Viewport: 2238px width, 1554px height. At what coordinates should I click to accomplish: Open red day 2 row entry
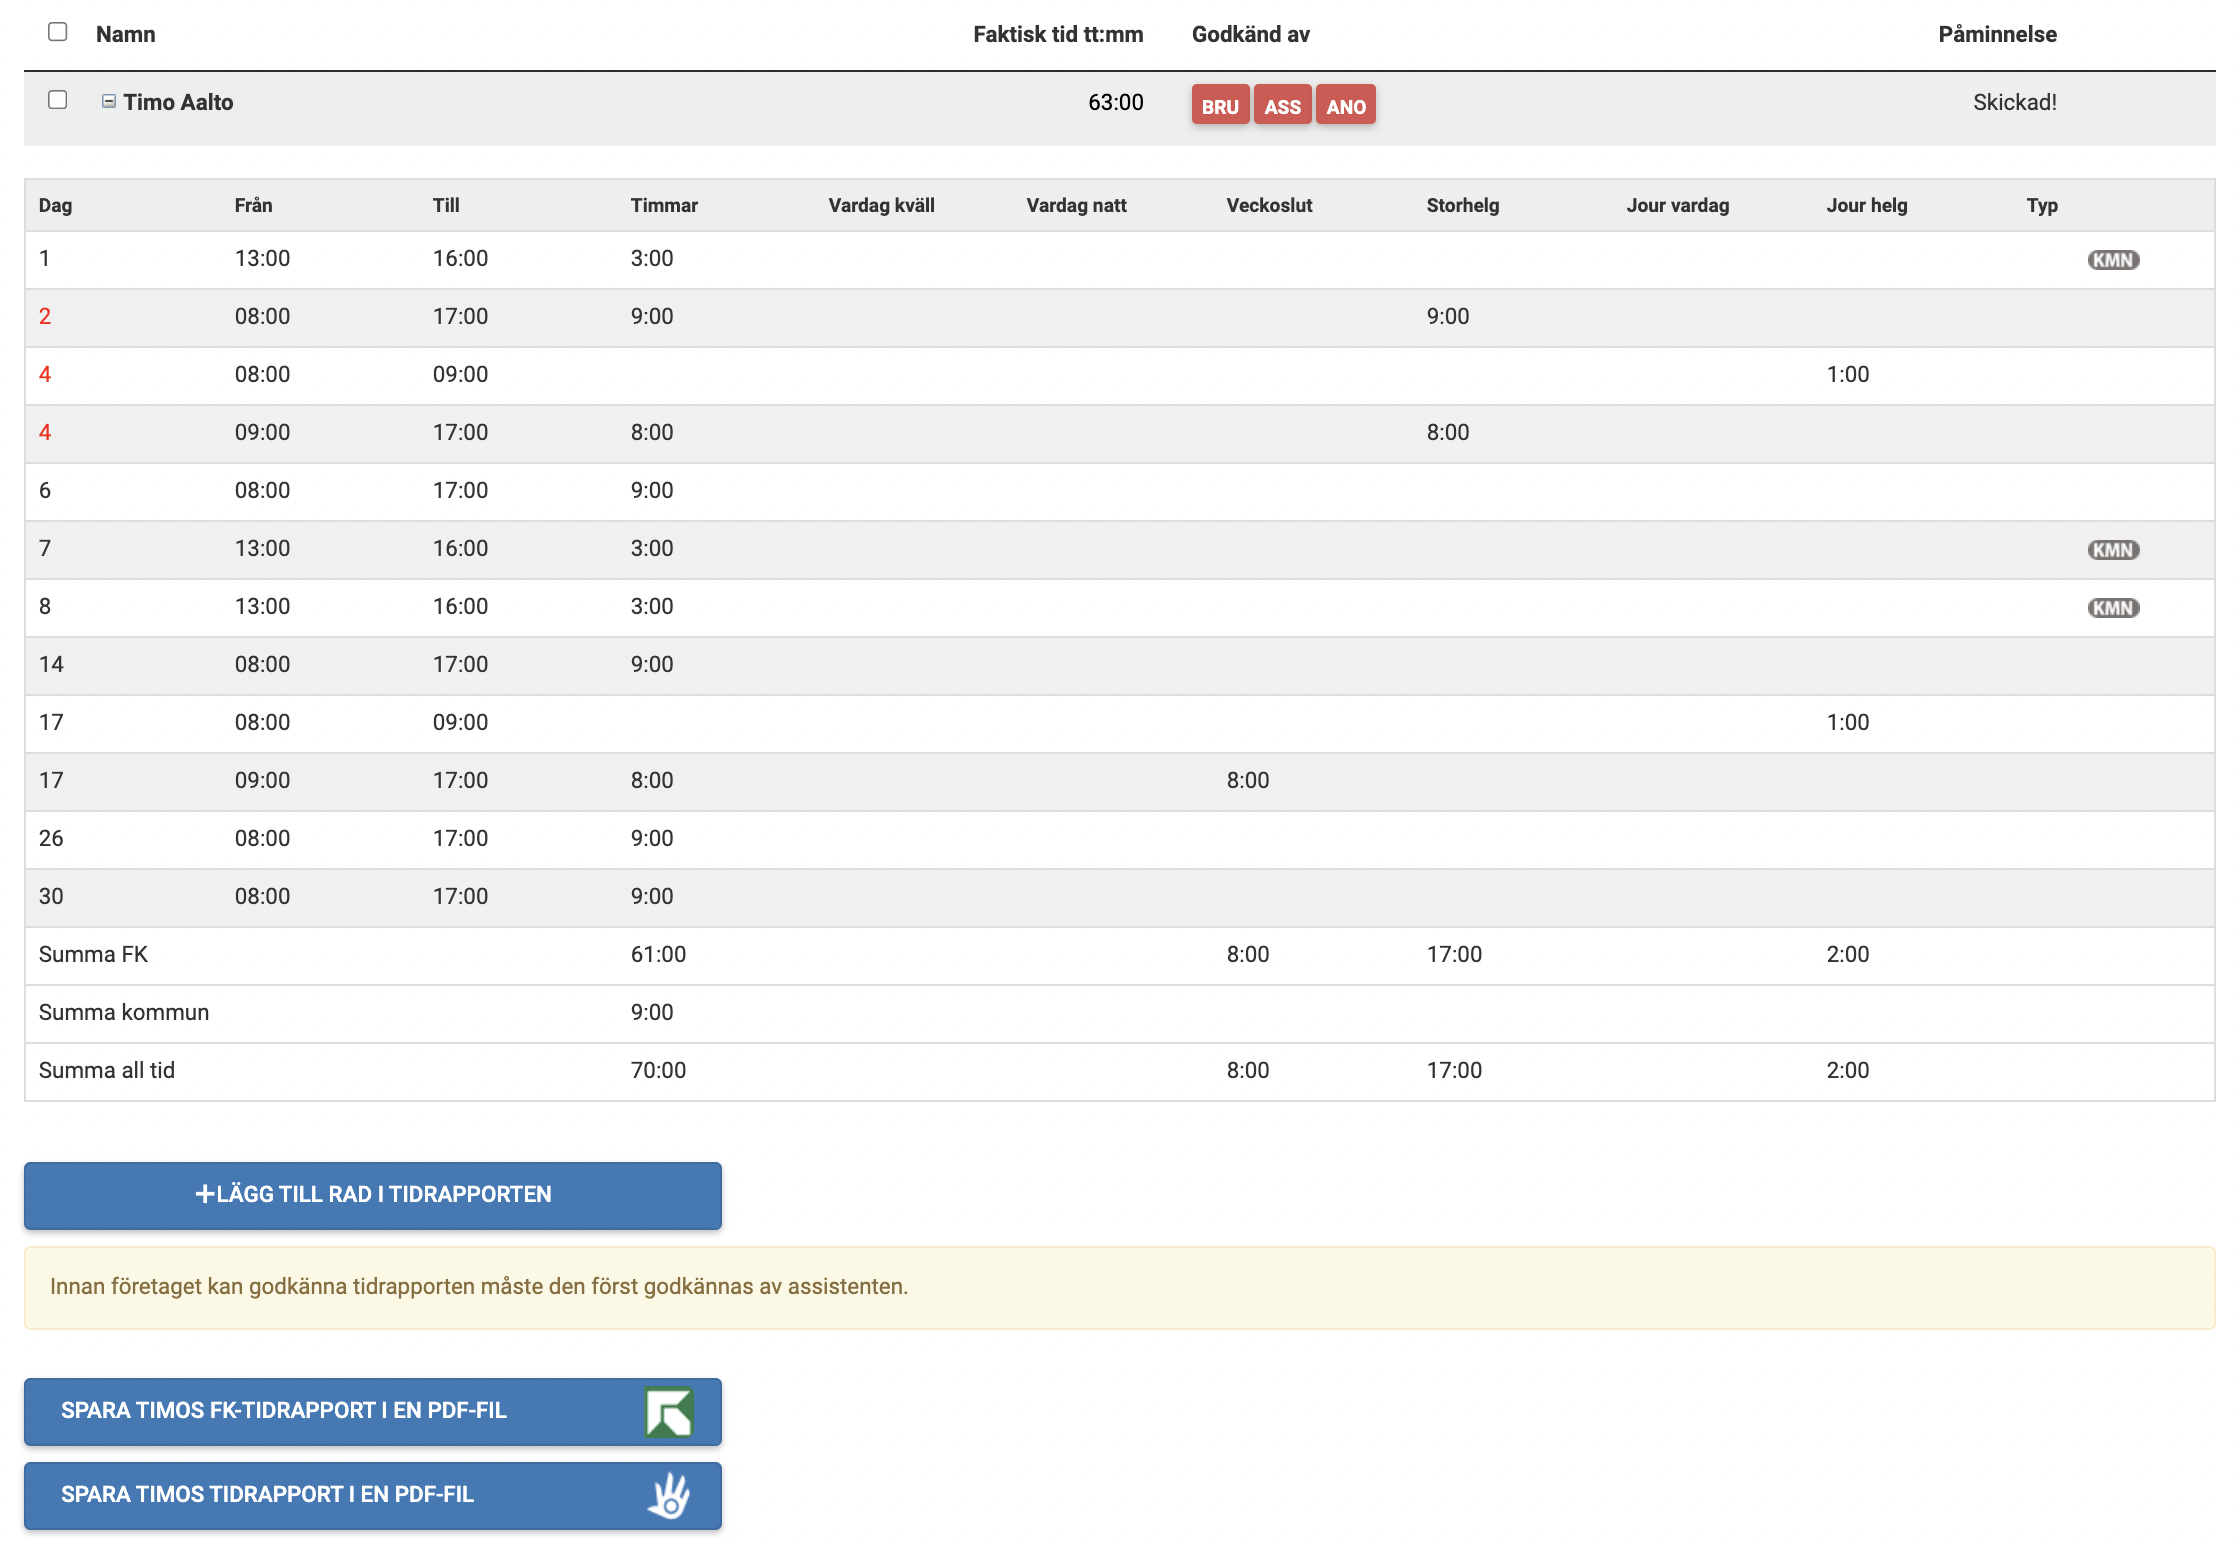coord(45,317)
